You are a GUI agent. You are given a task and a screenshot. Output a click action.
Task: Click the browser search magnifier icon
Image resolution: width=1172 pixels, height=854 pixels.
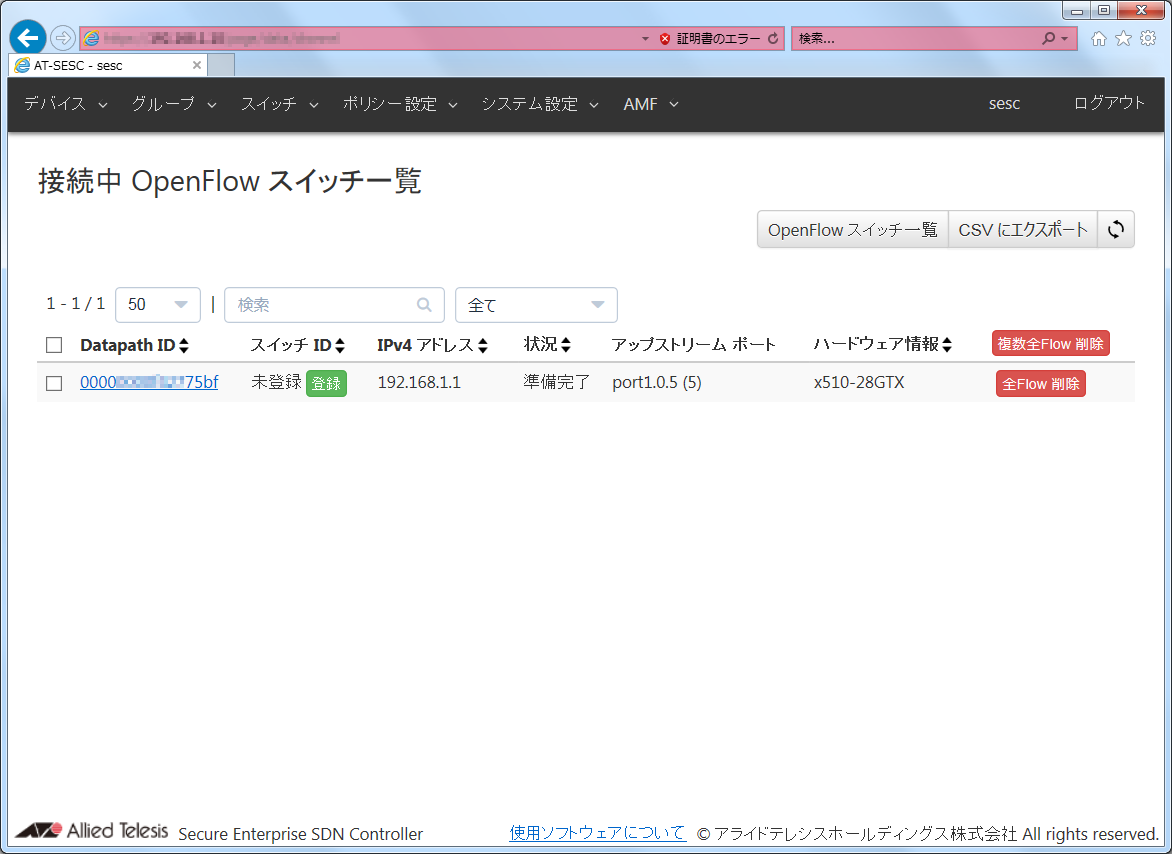pos(1049,38)
